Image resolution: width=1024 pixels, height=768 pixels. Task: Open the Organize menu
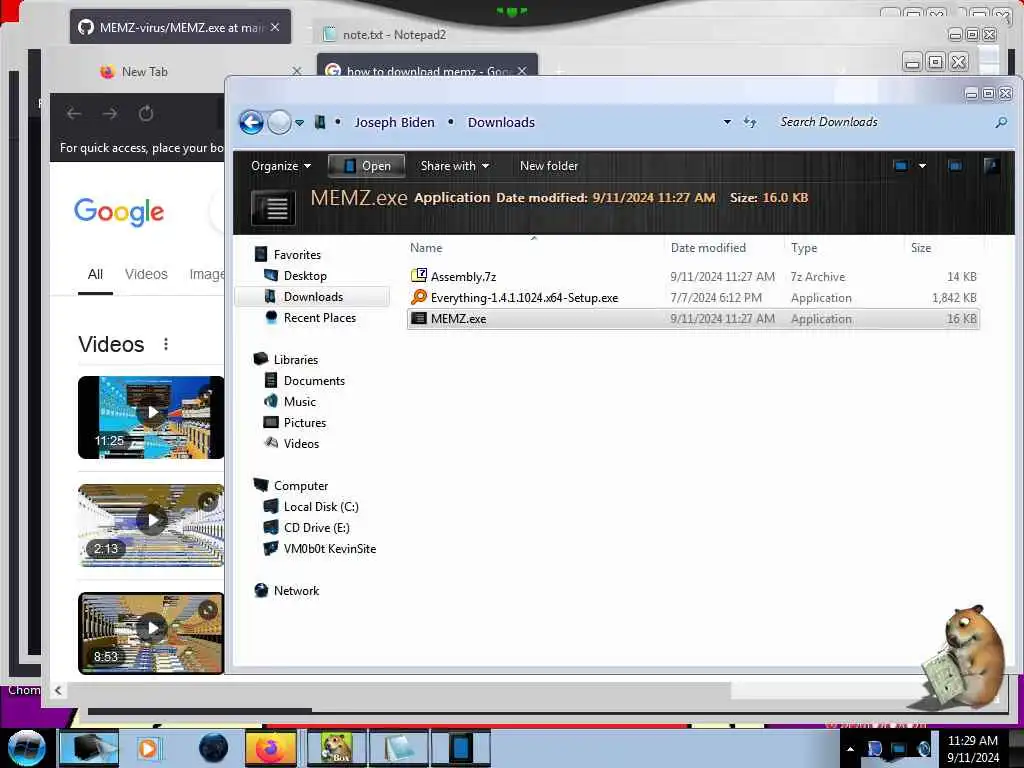click(280, 166)
